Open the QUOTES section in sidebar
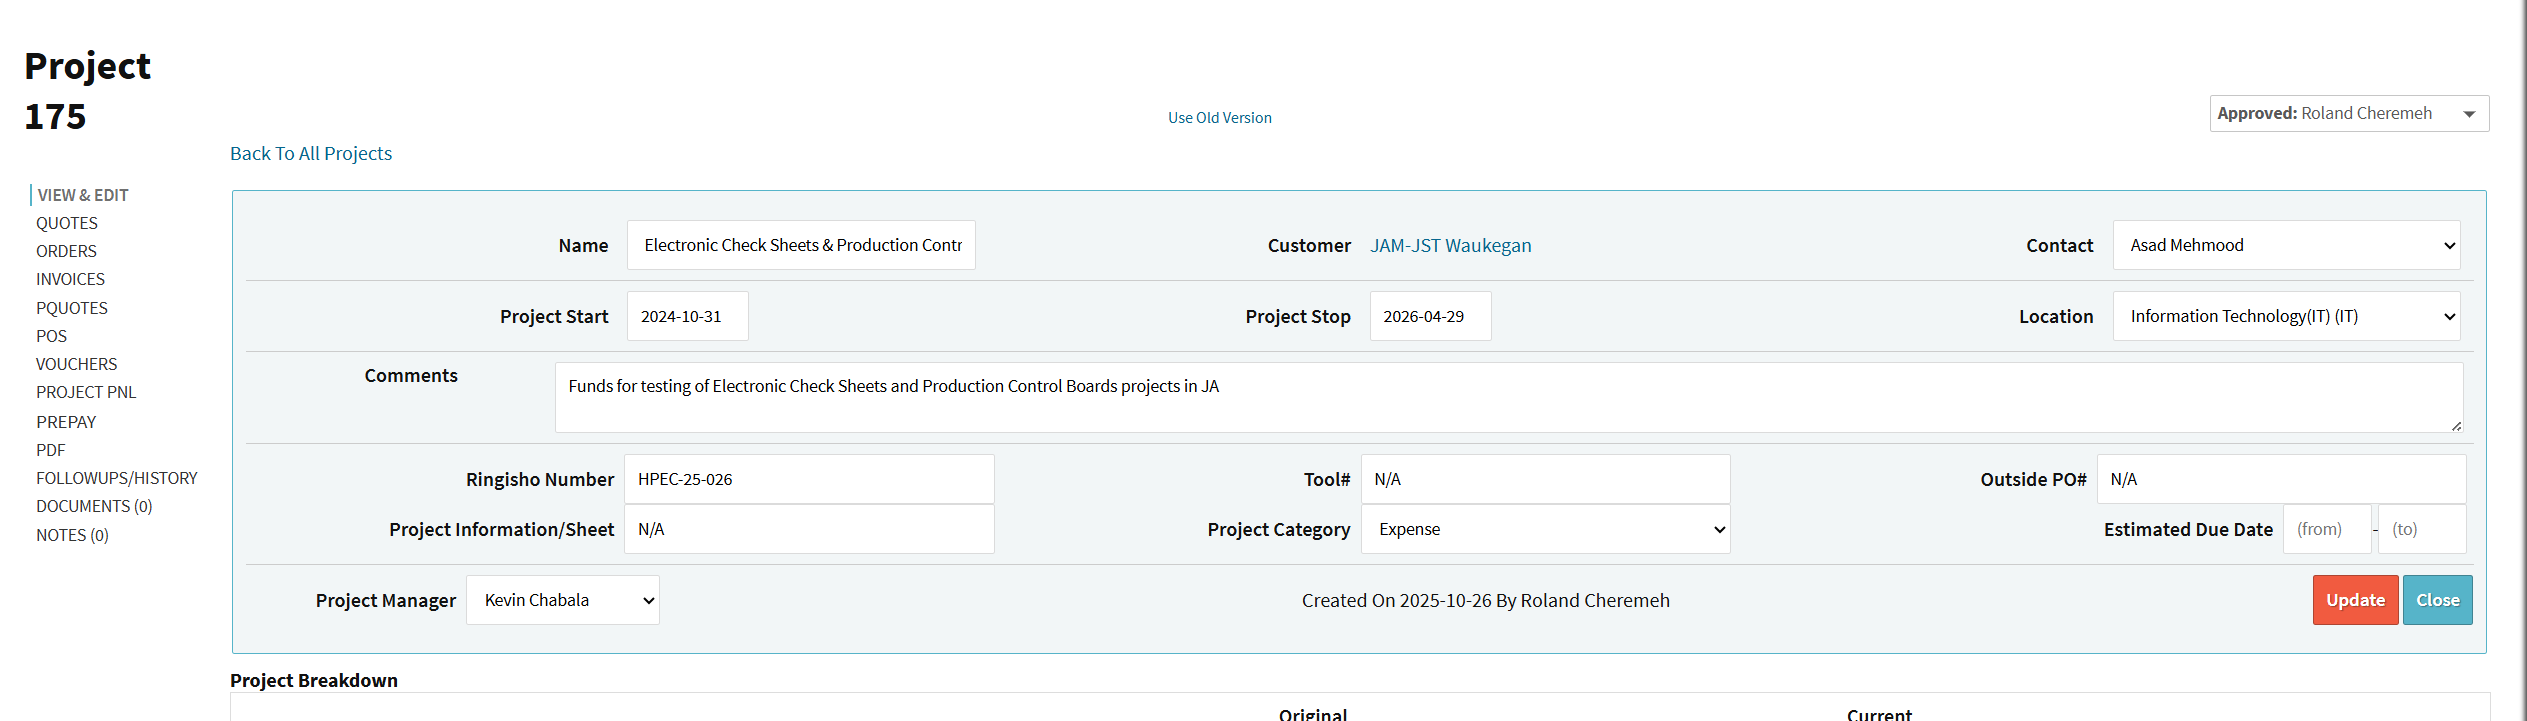2527x721 pixels. 67,224
